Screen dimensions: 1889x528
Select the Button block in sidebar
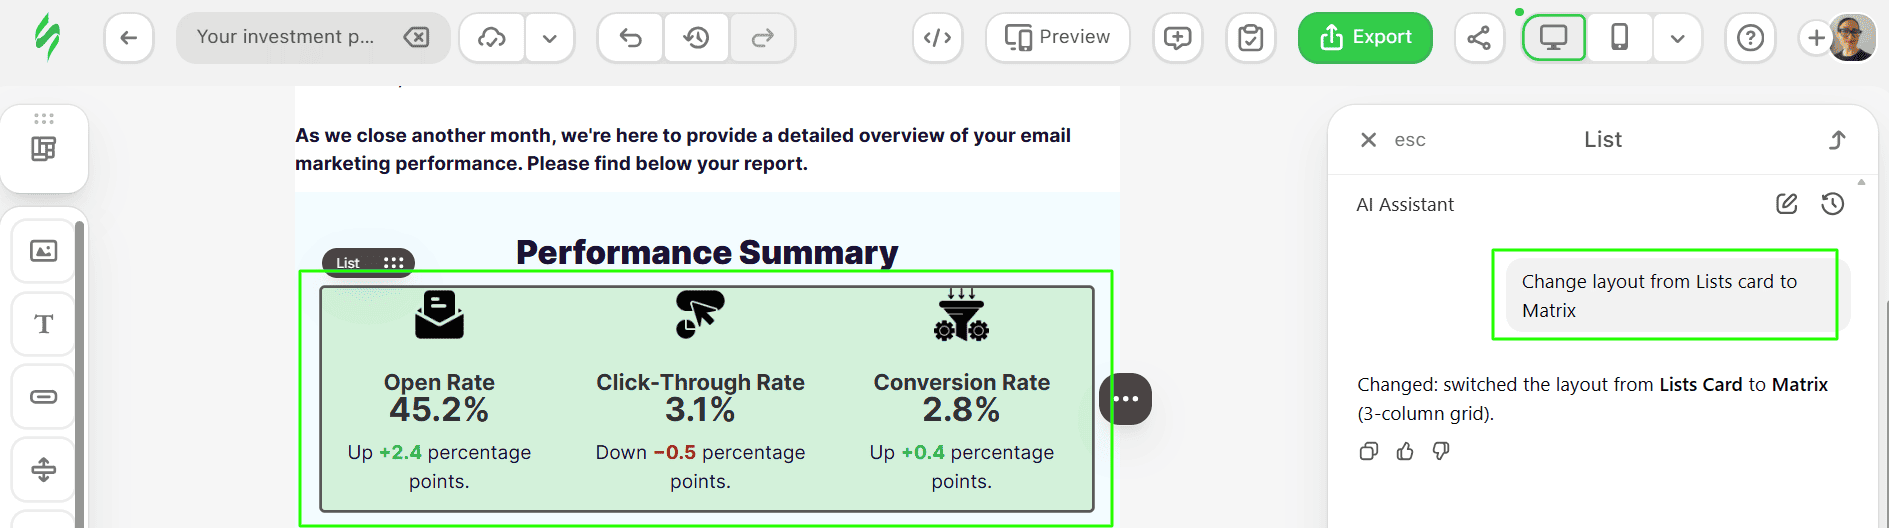coord(44,397)
